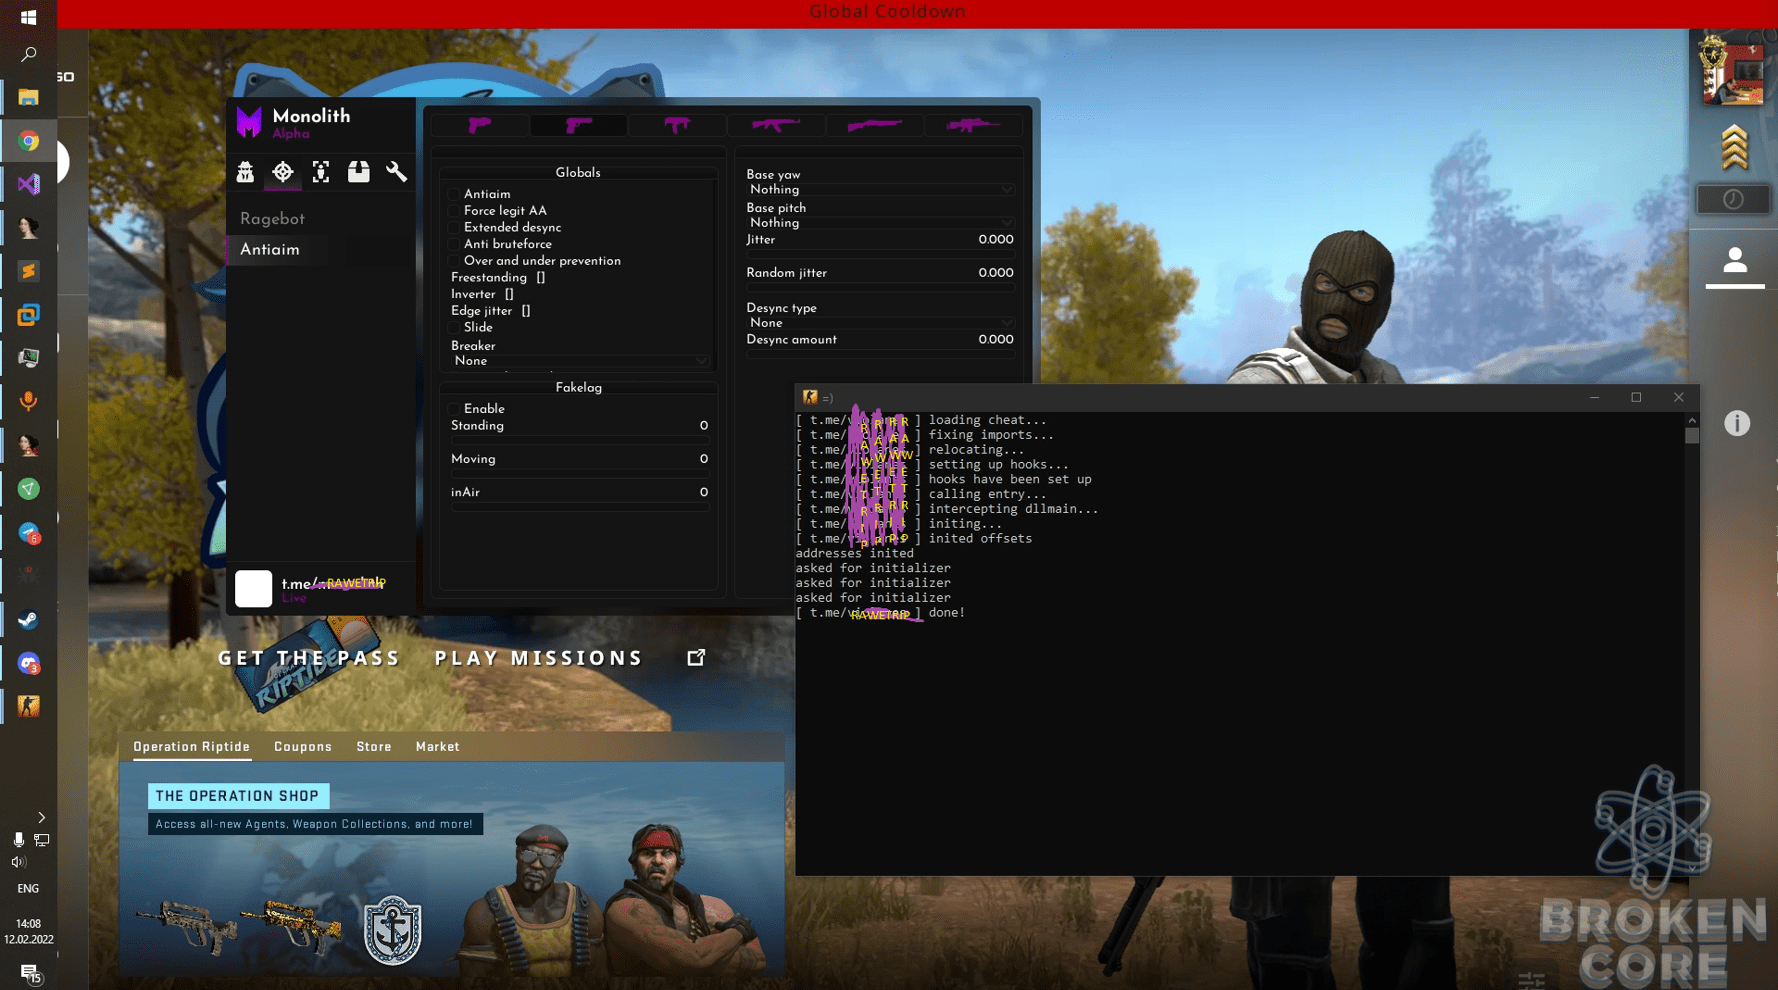Open the legit (spy figure) section icon
Viewport: 1778px width, 990px height.
pos(245,172)
